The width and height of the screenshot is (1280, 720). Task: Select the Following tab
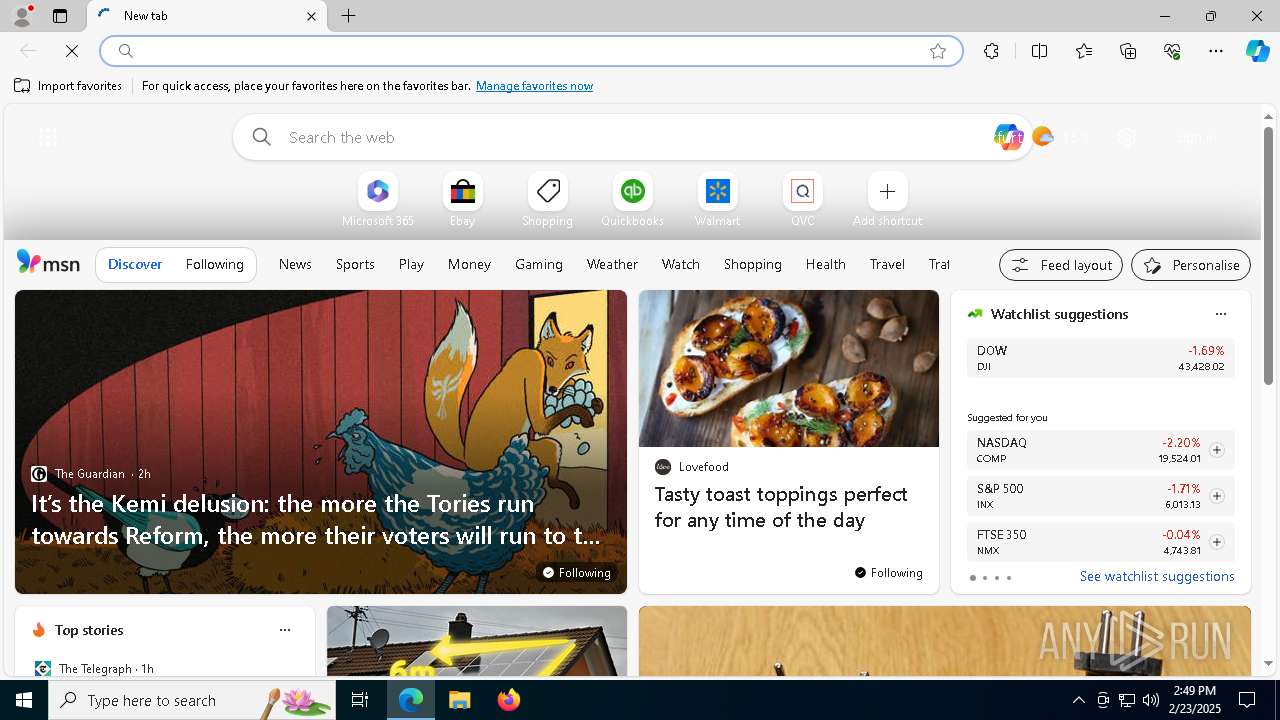click(214, 264)
